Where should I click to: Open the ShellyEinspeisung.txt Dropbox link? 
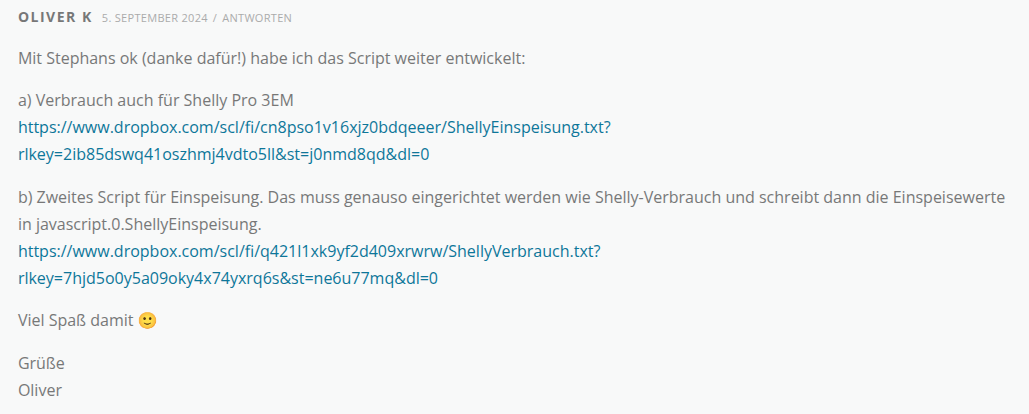click(x=315, y=128)
